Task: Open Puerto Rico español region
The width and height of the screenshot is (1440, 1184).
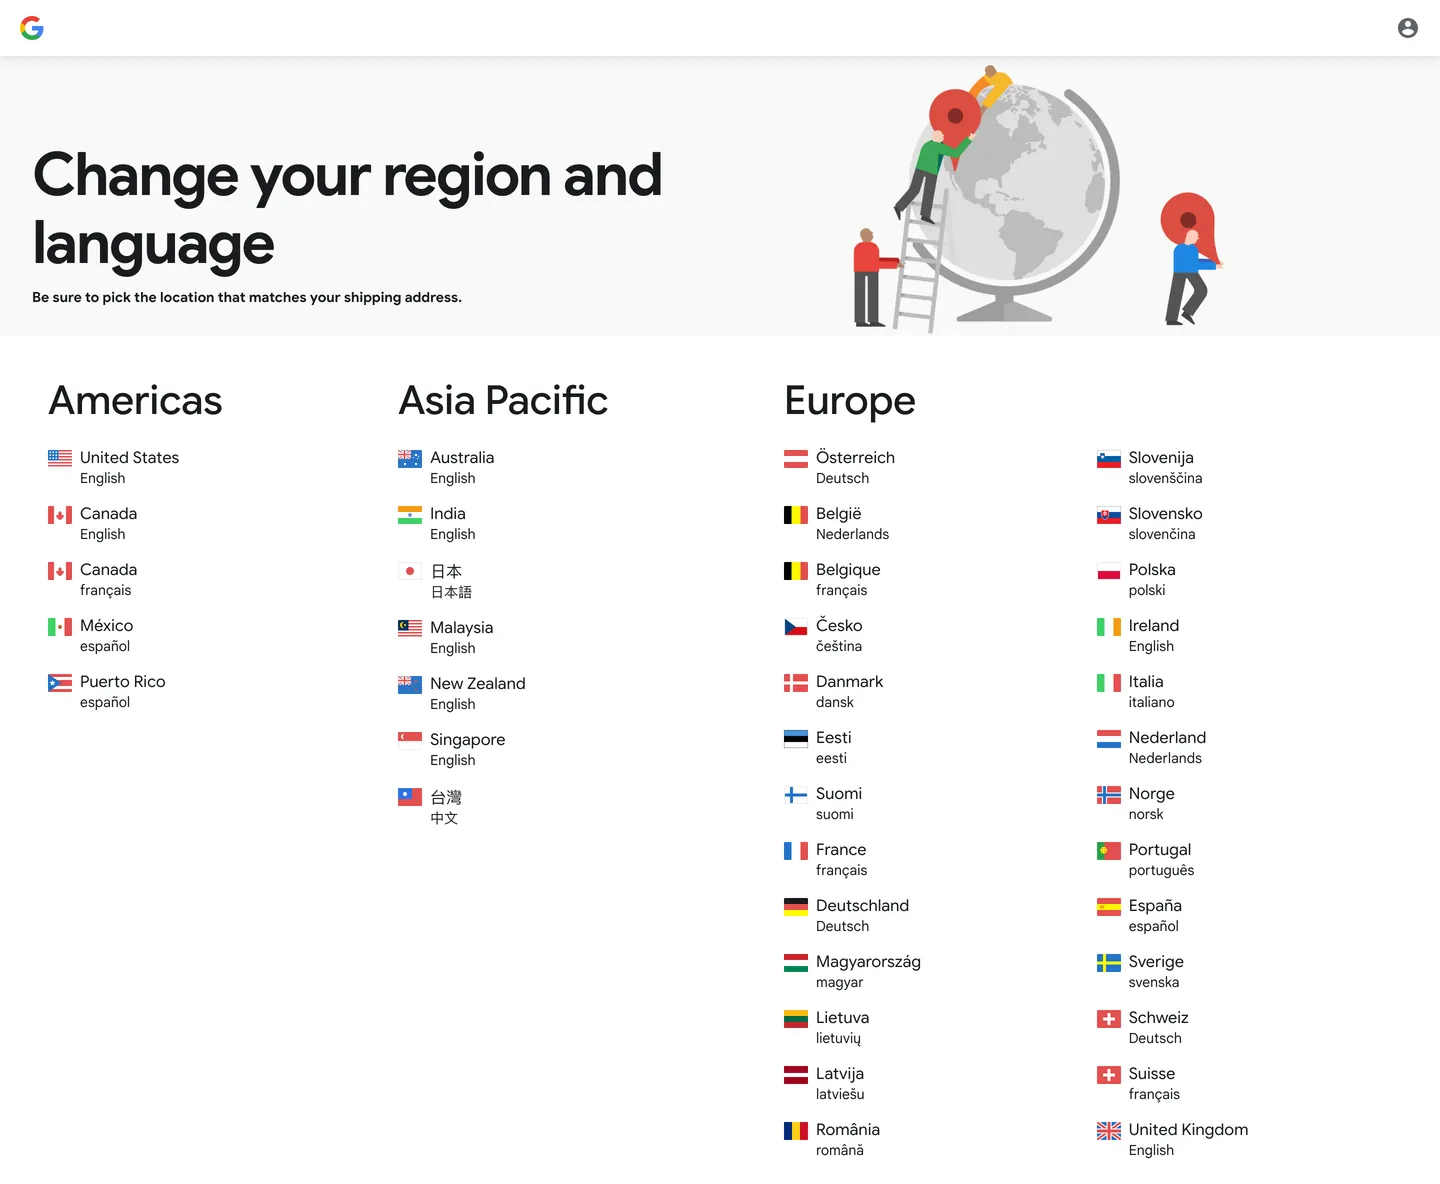Action: click(107, 691)
